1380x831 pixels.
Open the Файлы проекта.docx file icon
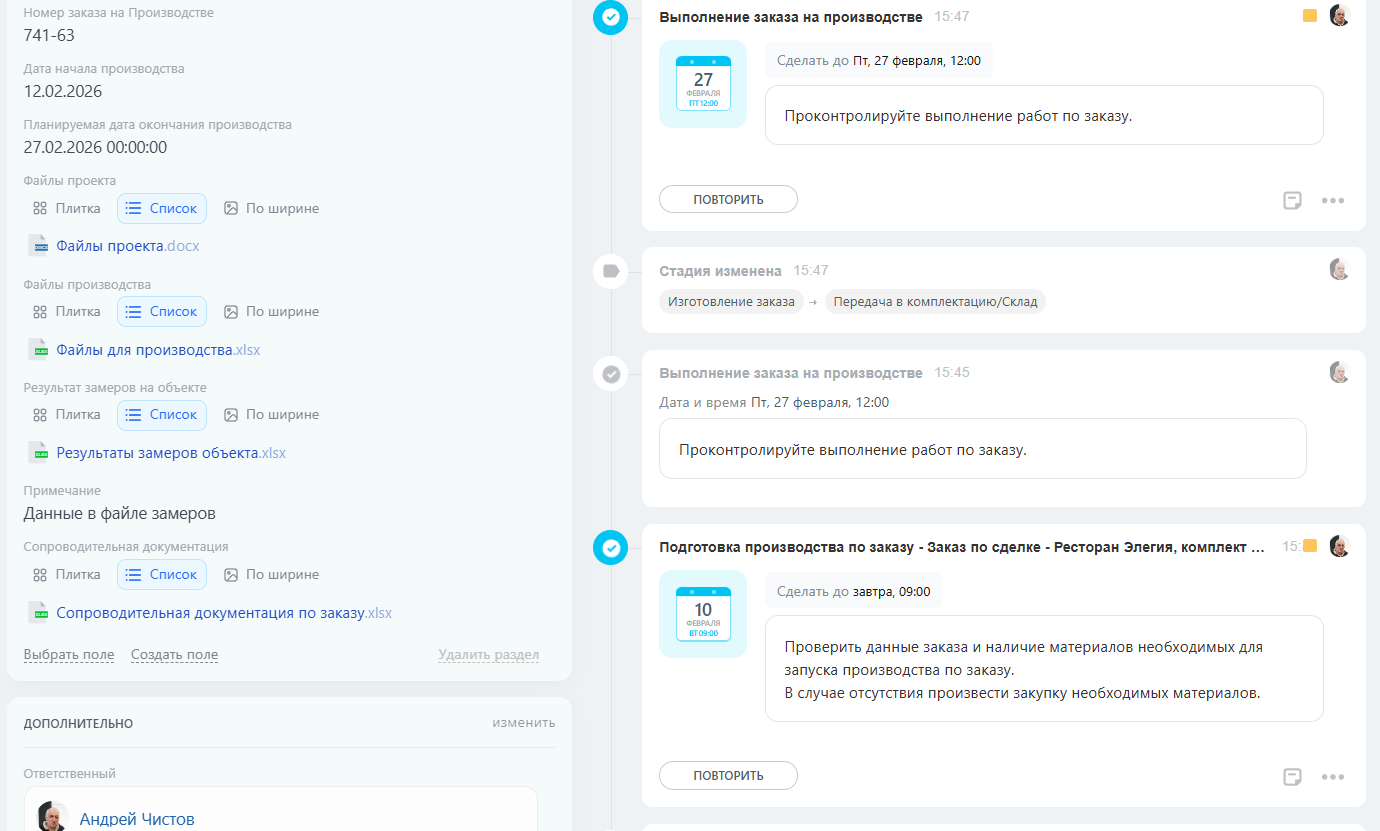(39, 246)
